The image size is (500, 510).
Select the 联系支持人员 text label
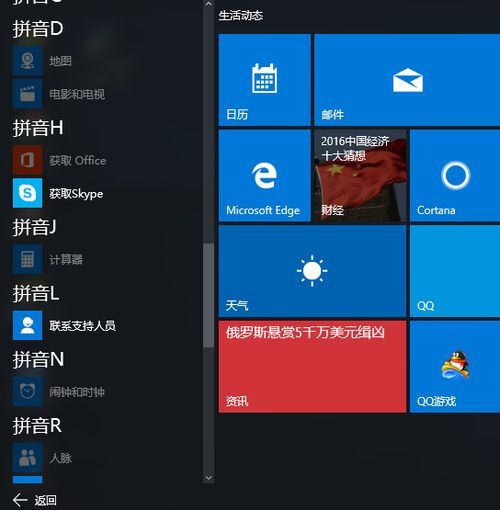[83, 326]
